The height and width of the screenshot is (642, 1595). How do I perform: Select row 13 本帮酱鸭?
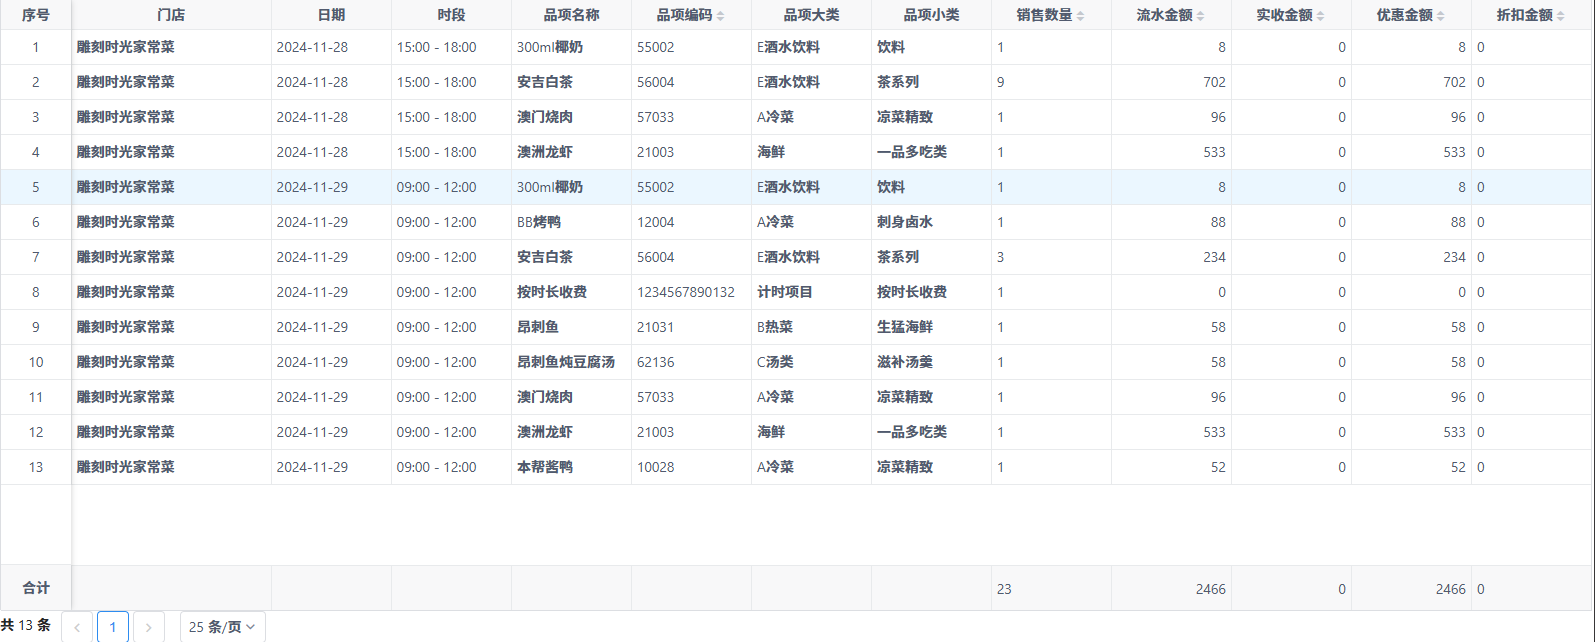click(544, 467)
